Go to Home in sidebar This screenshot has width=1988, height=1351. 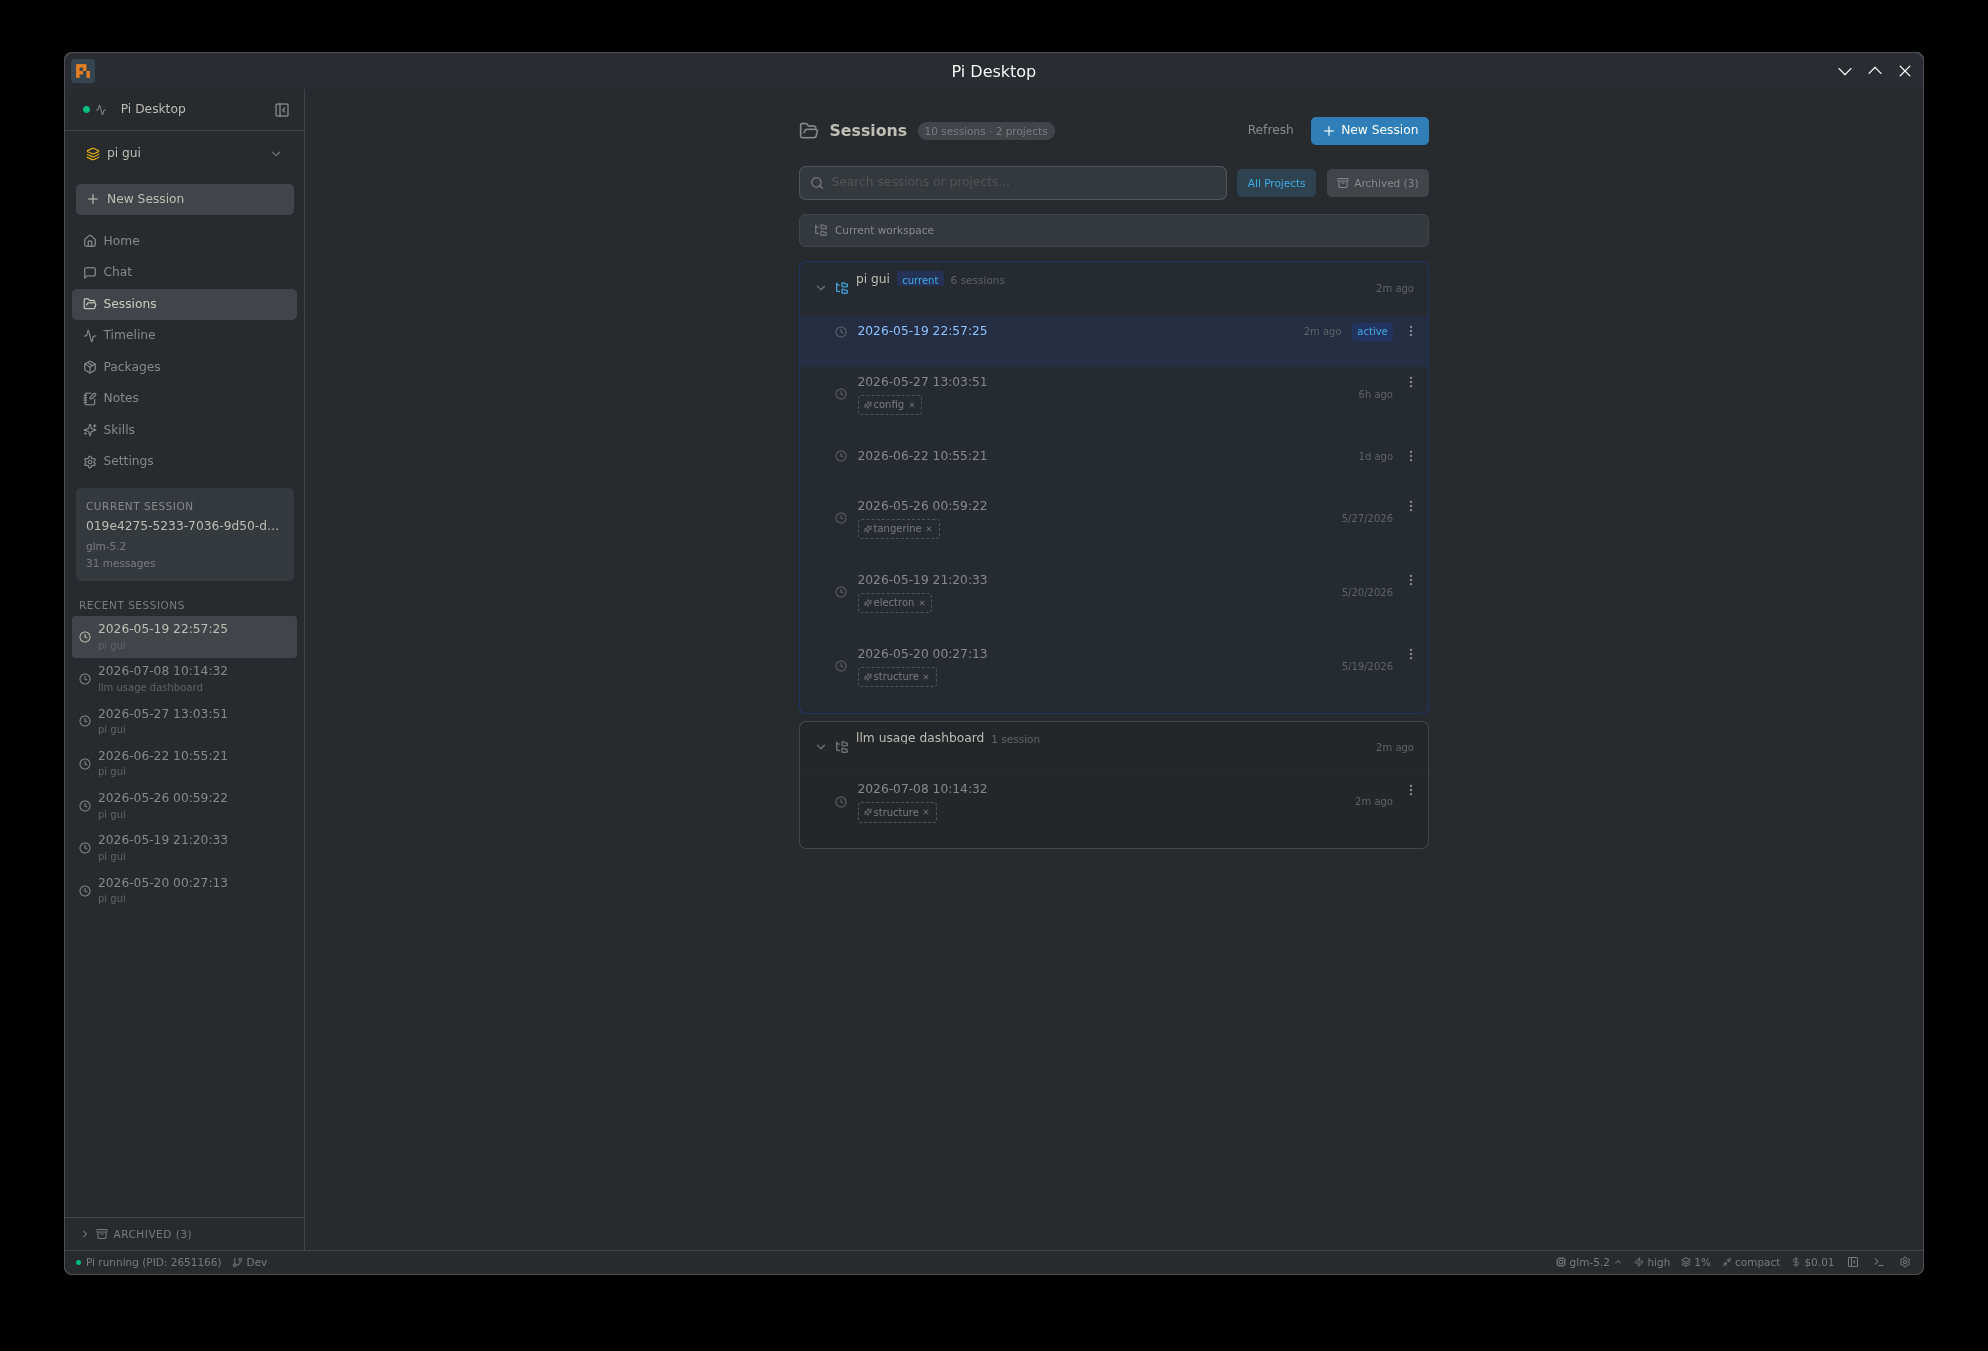[184, 241]
